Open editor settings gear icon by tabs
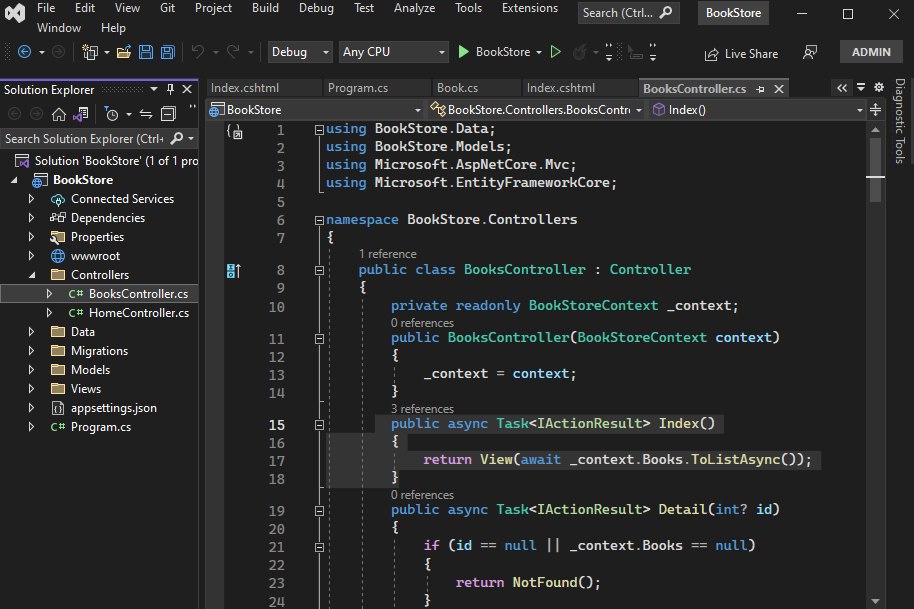The width and height of the screenshot is (914, 609). [x=879, y=88]
